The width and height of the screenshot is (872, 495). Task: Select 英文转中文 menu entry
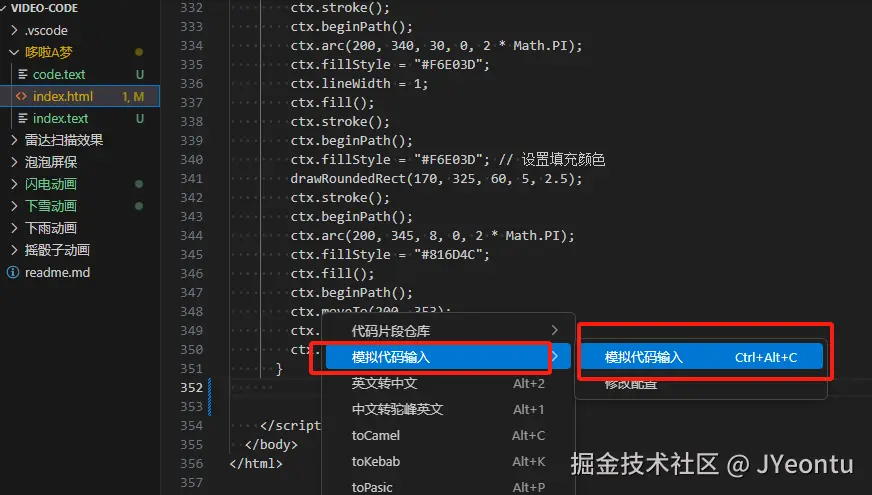pos(448,383)
